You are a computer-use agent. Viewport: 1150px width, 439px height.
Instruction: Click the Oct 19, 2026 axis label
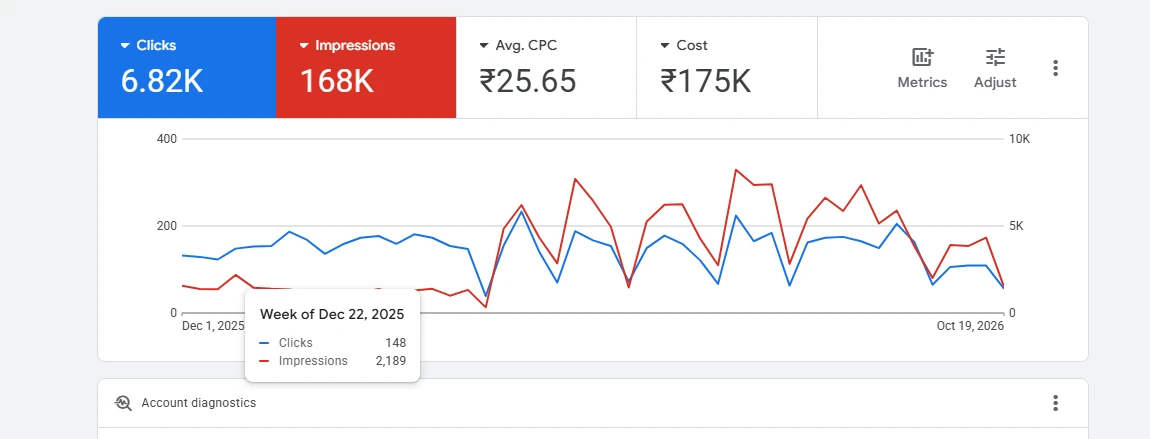click(x=970, y=326)
